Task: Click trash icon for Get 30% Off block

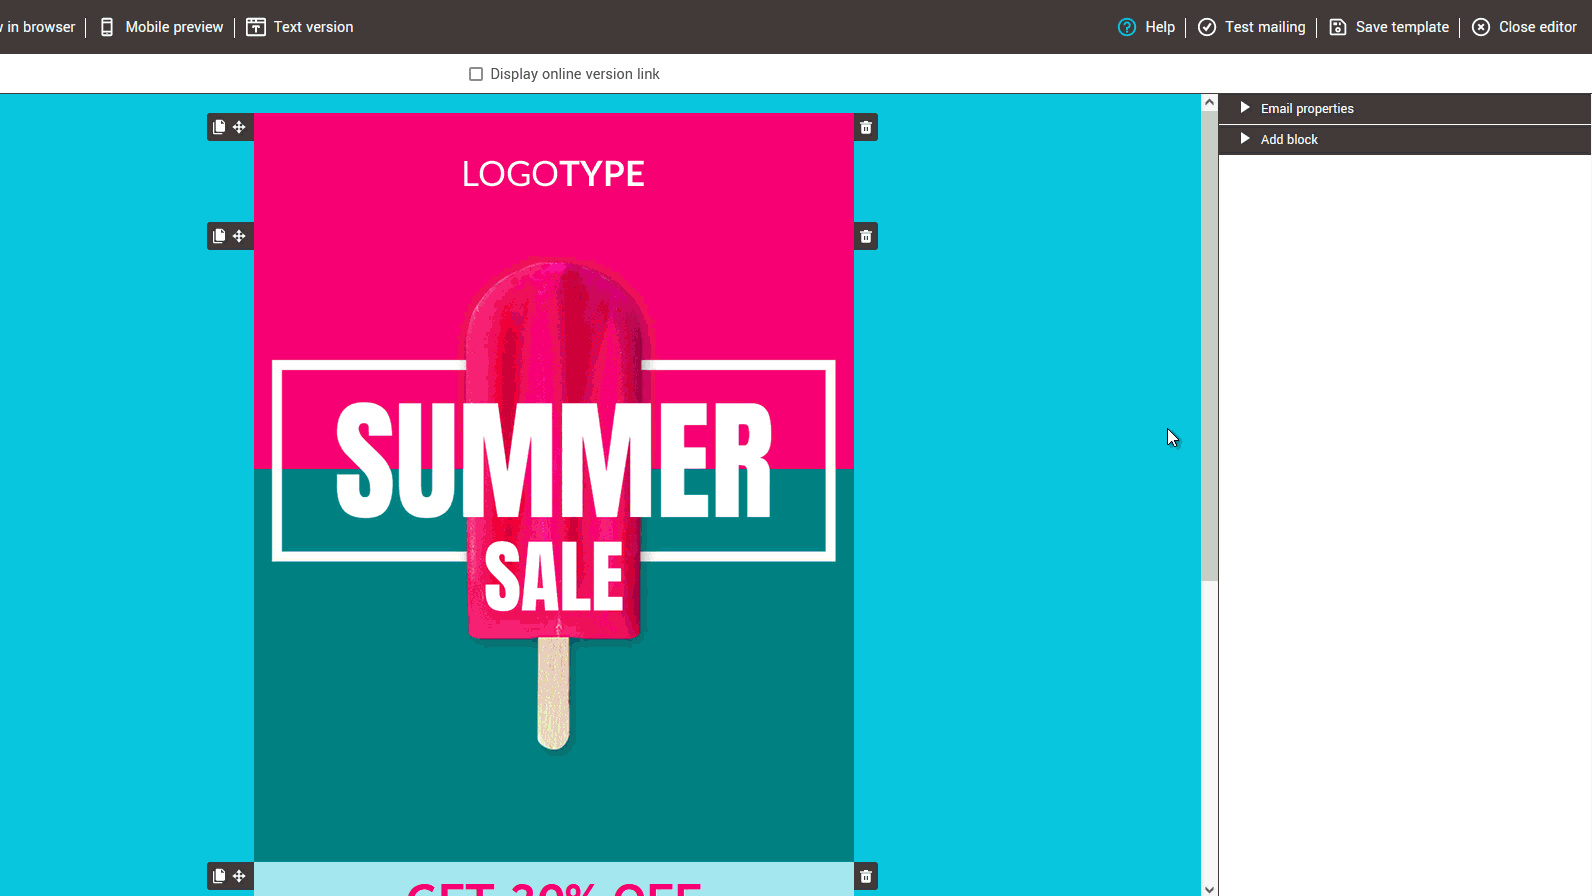Action: (x=866, y=877)
